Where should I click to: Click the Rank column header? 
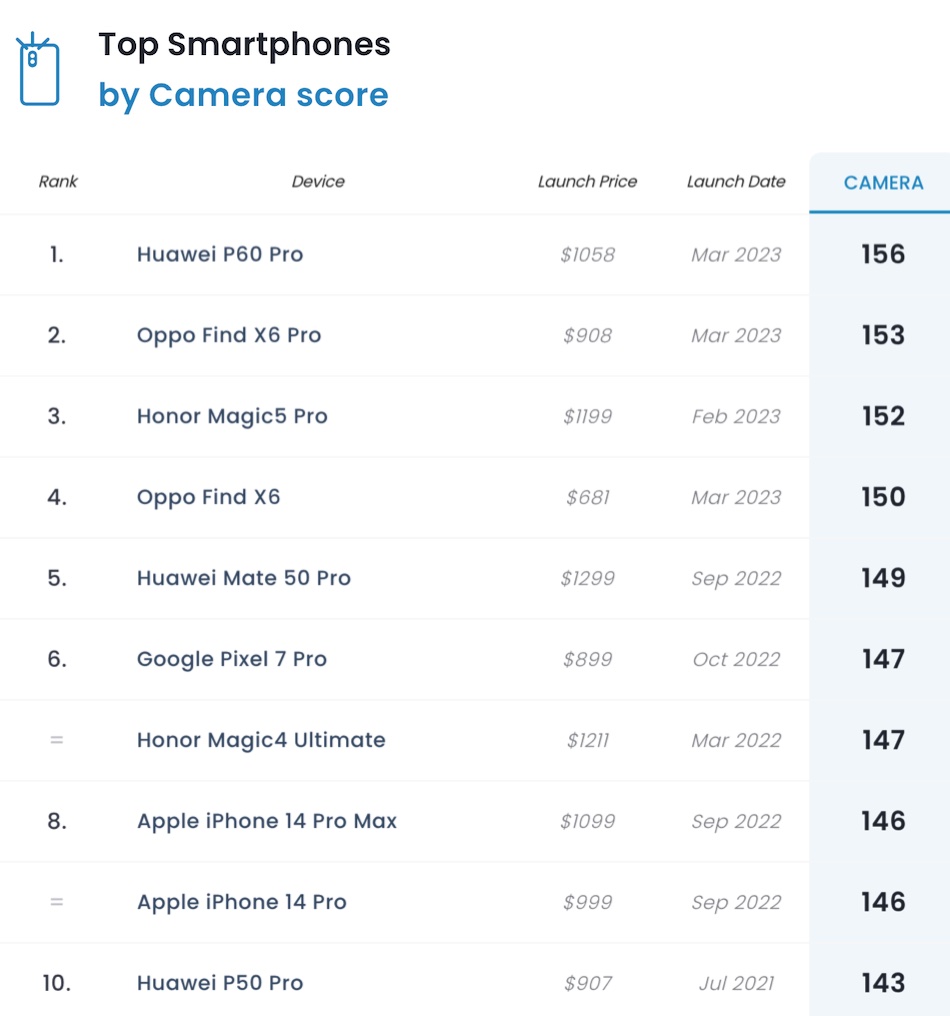click(x=58, y=182)
